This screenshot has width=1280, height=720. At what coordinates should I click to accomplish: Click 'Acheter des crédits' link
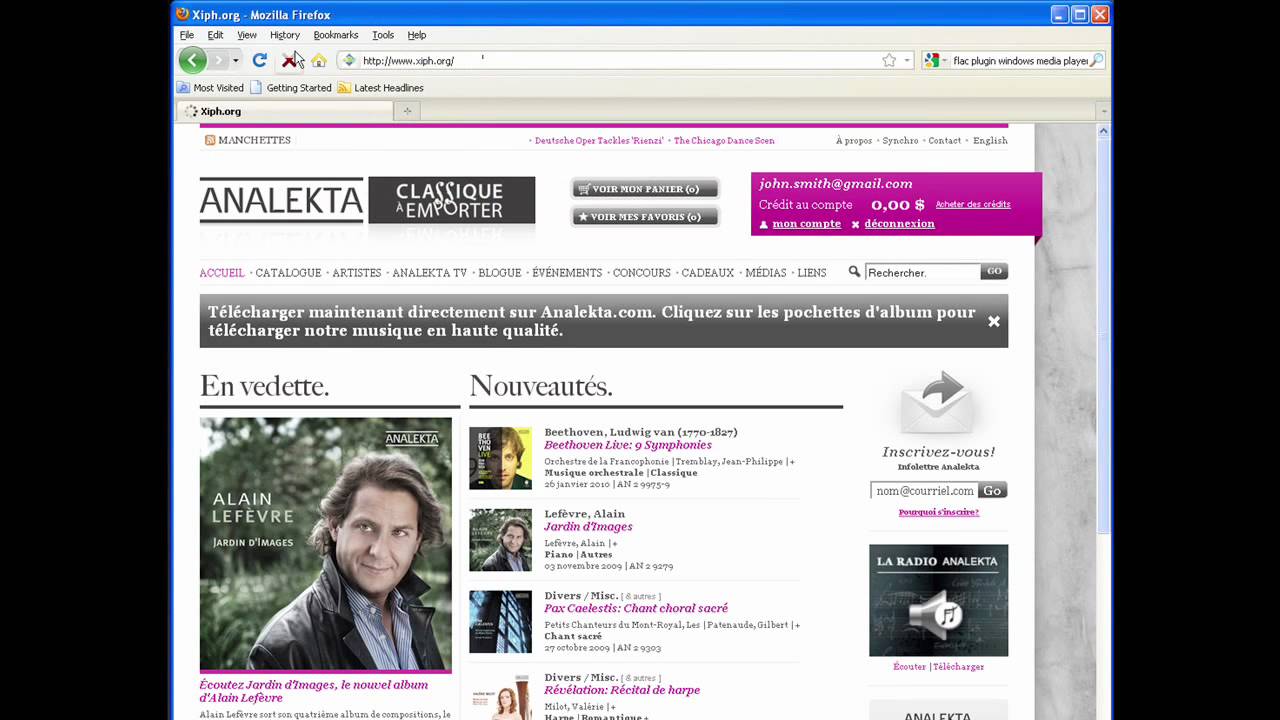click(973, 204)
